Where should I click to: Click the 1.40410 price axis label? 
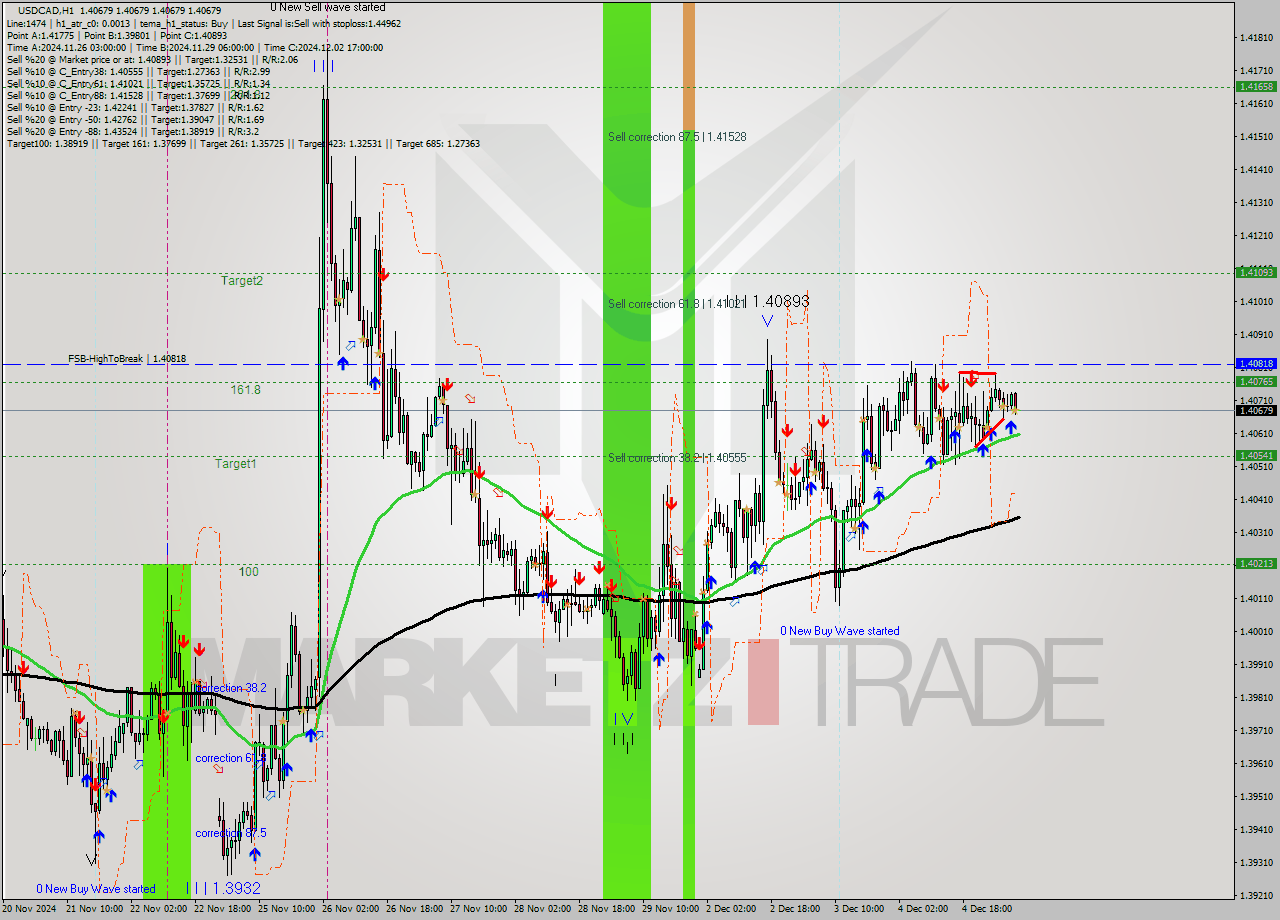[1256, 499]
